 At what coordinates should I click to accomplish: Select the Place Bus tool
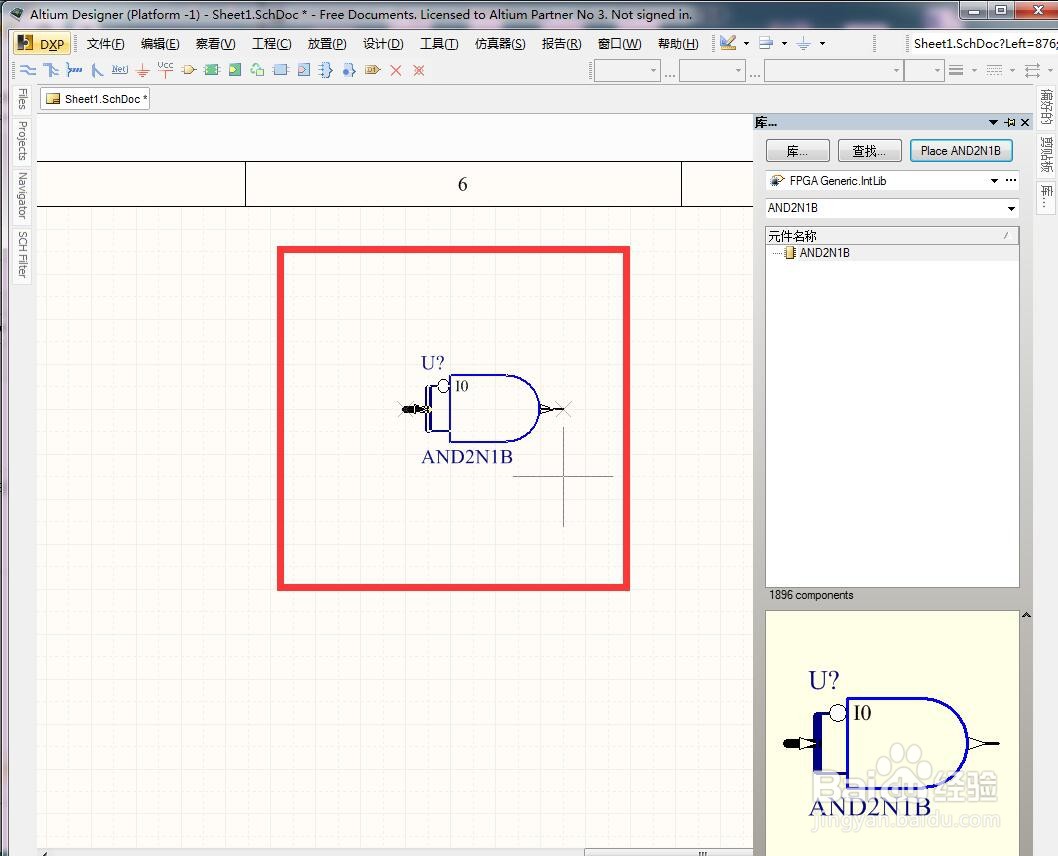pos(51,69)
